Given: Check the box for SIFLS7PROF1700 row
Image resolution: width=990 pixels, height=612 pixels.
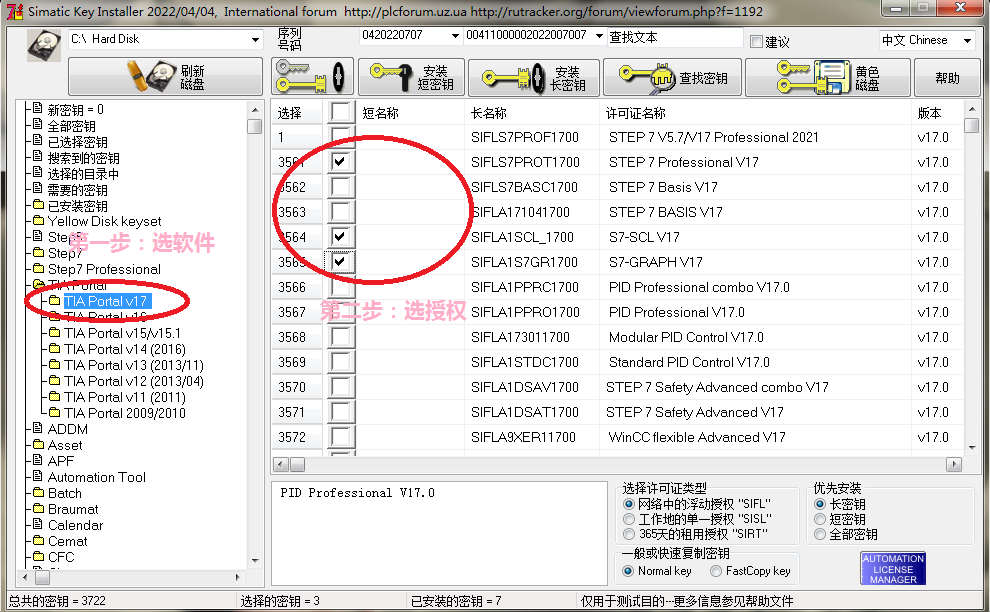Looking at the screenshot, I should click(x=340, y=136).
